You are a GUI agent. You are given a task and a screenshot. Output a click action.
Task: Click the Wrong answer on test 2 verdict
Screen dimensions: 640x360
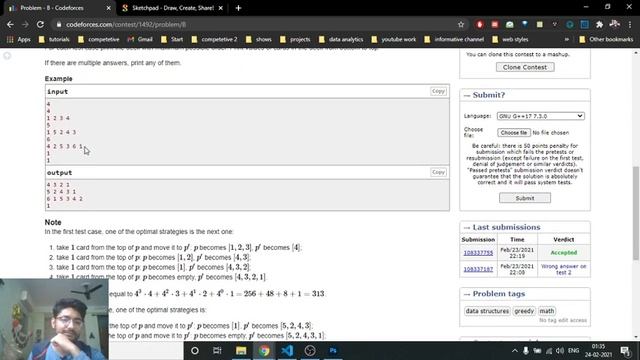tap(564, 269)
